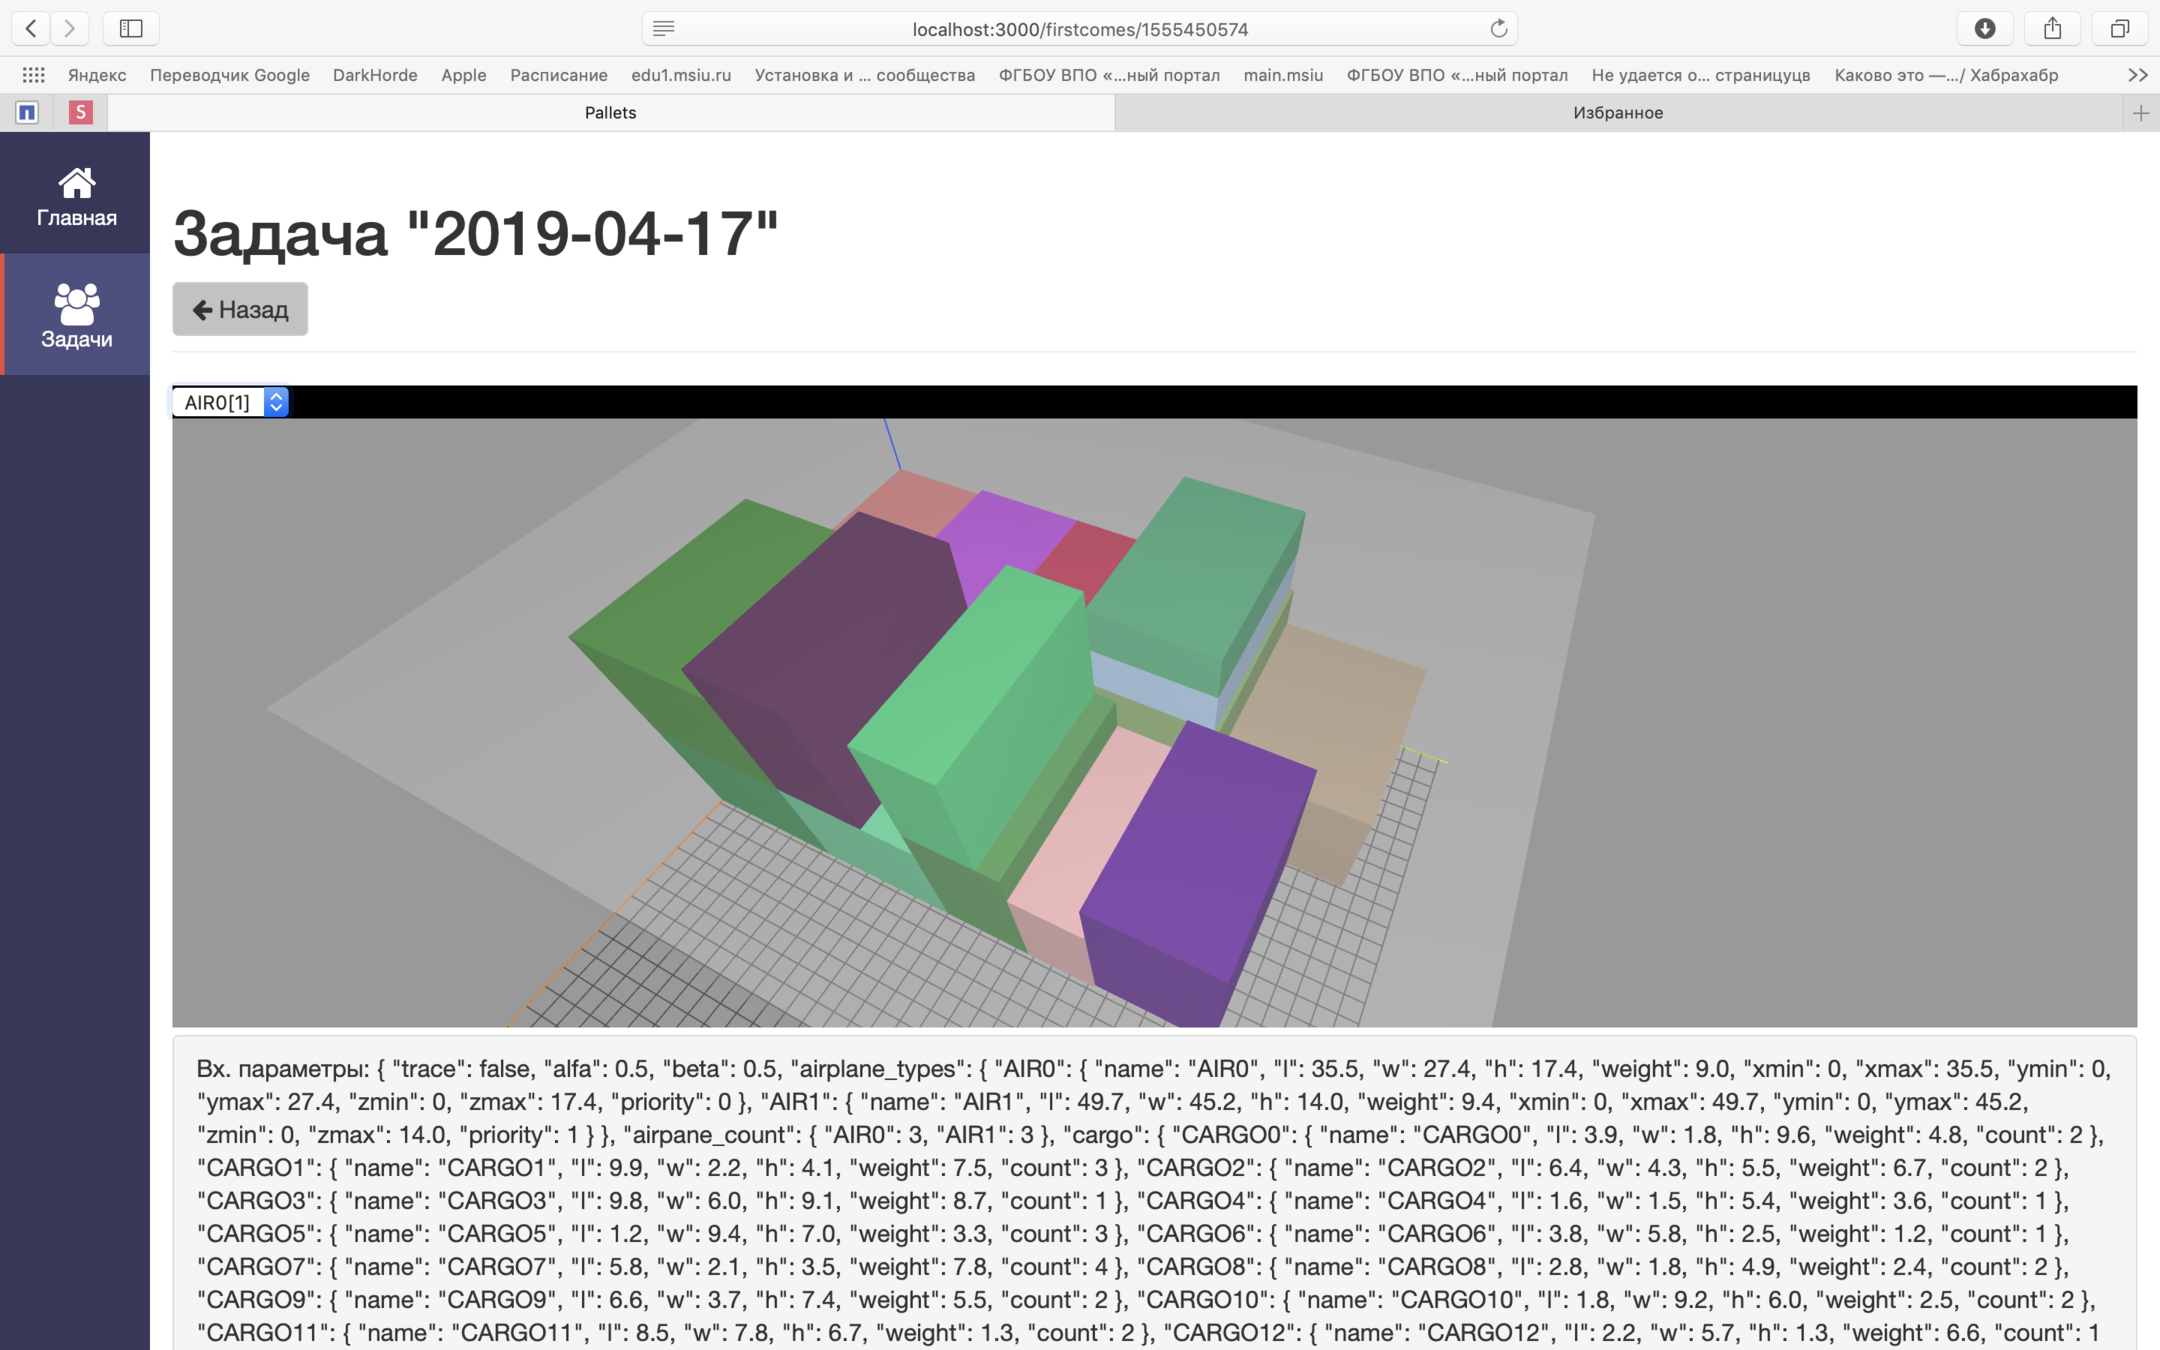Image resolution: width=2160 pixels, height=1350 pixels.
Task: Click the reload page icon
Action: 1498,29
